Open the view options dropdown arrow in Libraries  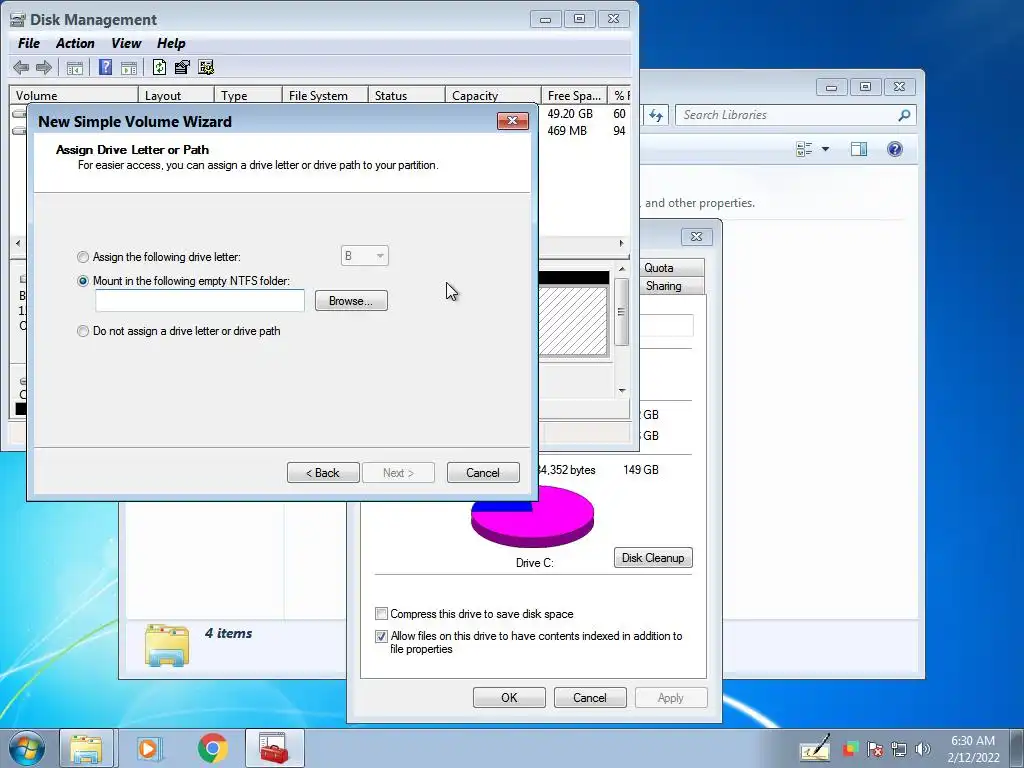pyautogui.click(x=825, y=150)
